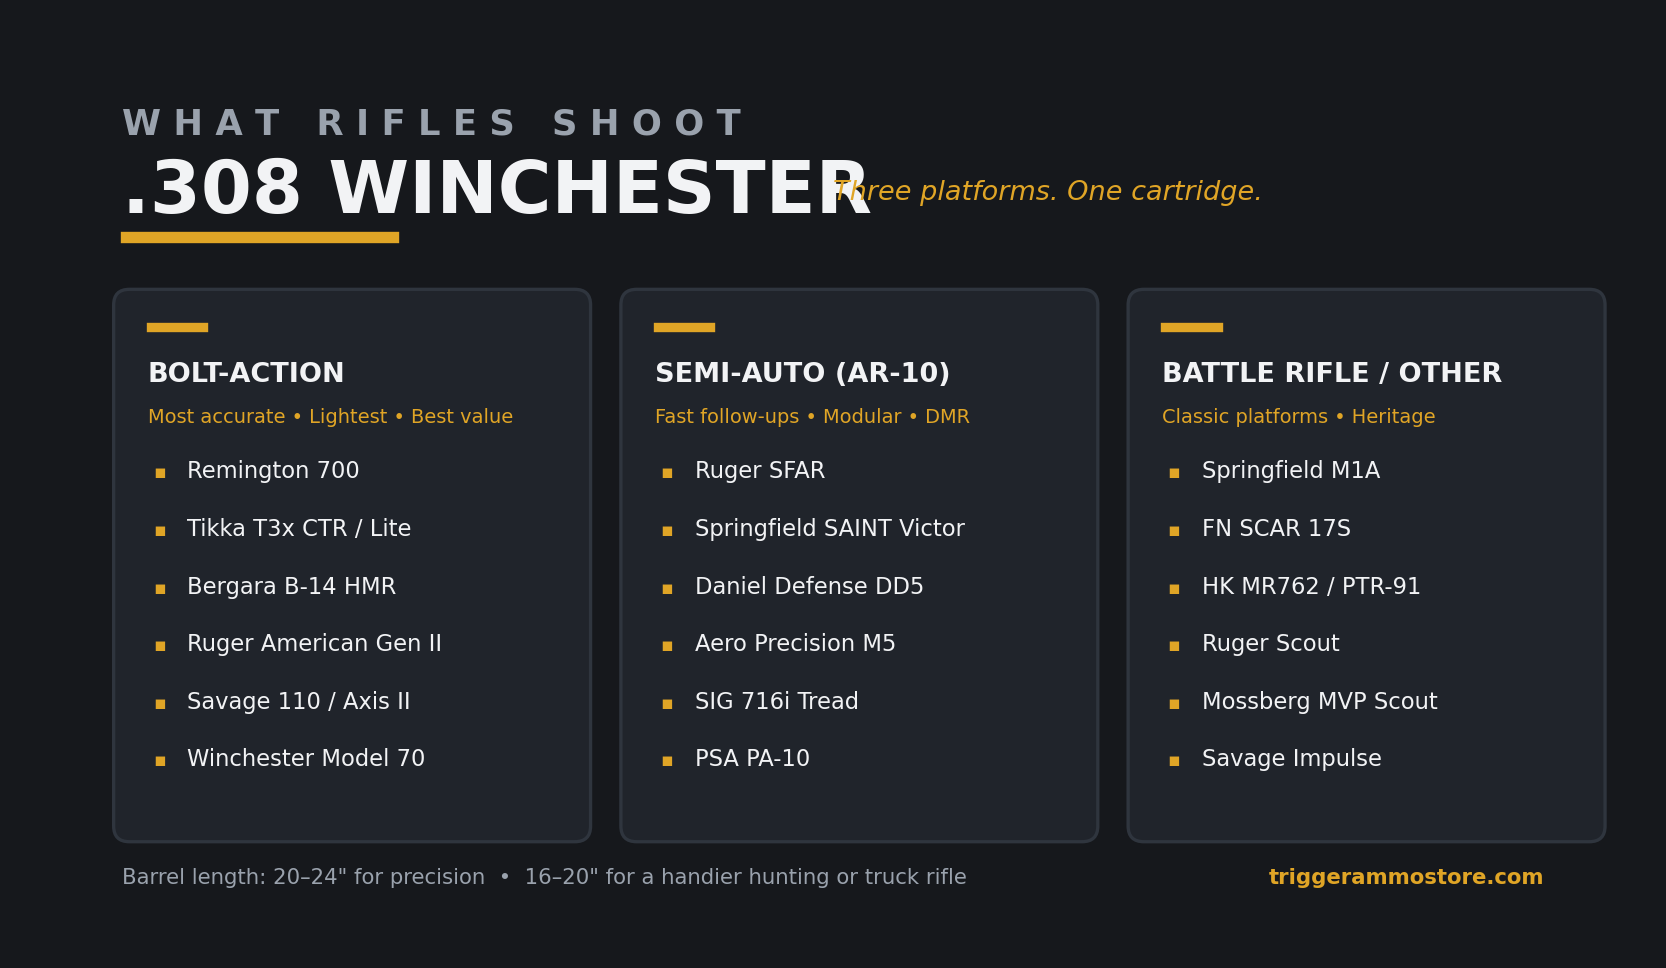Click the gold accent bar above BOLT-ACTION

pyautogui.click(x=177, y=327)
